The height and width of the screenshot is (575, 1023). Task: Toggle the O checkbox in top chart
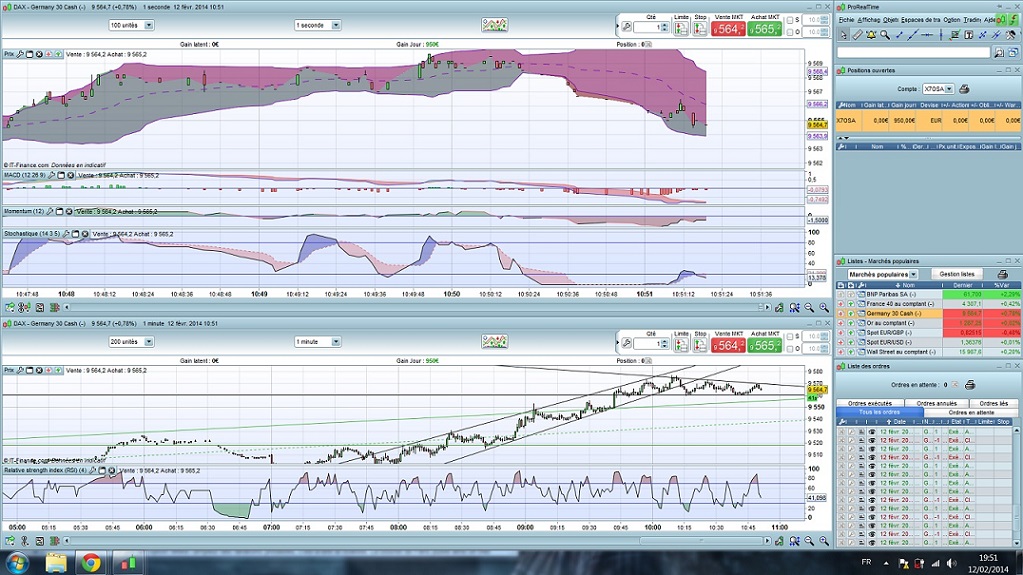[x=790, y=32]
